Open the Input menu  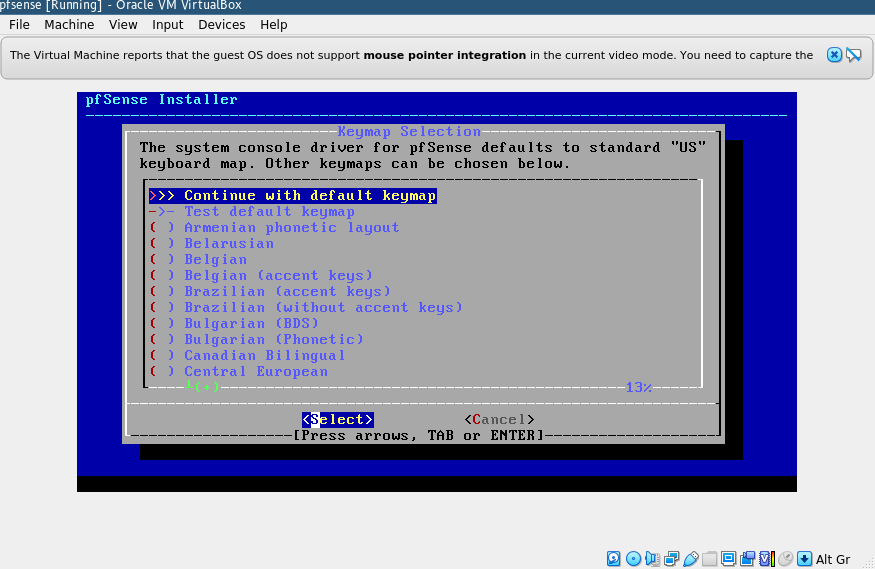[x=167, y=25]
